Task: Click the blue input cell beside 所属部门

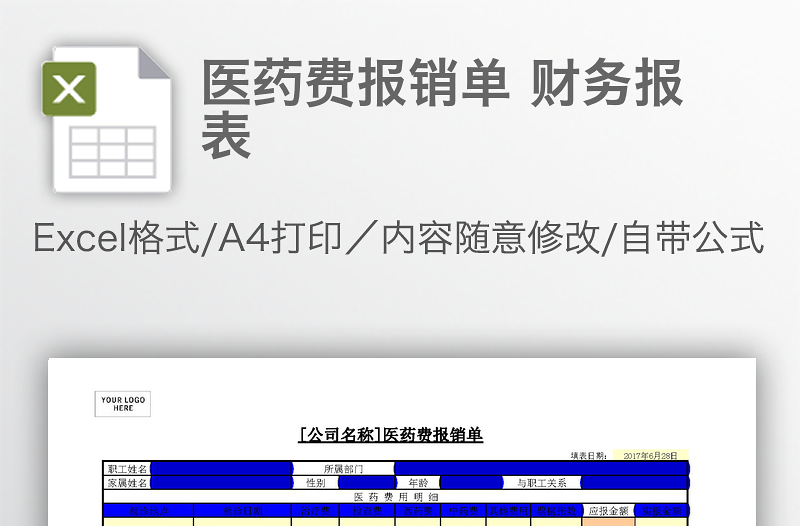Action: [542, 468]
